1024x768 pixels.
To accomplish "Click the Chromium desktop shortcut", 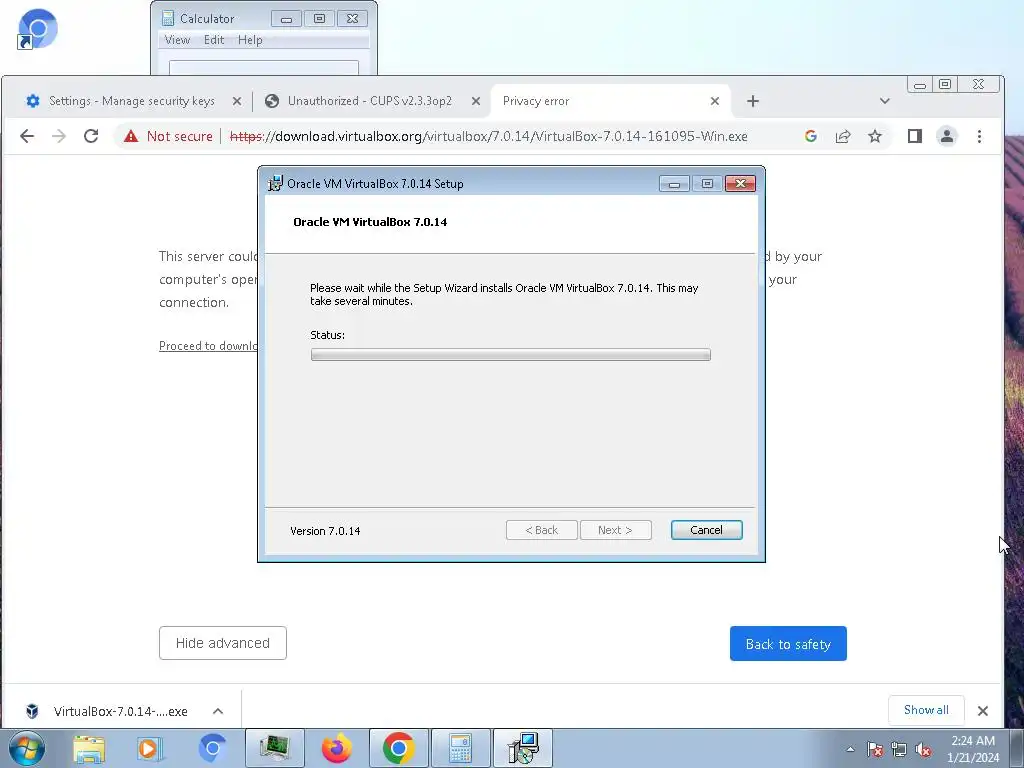I will [37, 29].
